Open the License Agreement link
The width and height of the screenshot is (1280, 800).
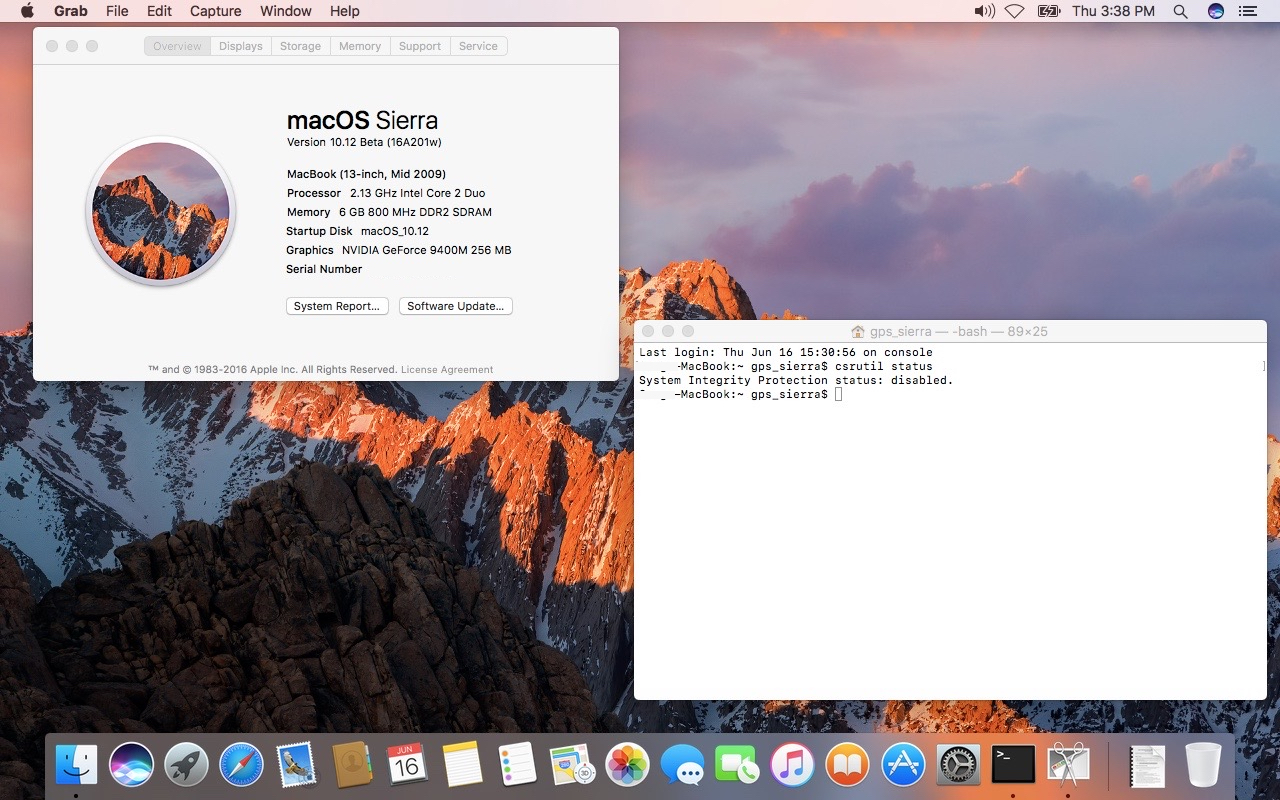point(447,370)
